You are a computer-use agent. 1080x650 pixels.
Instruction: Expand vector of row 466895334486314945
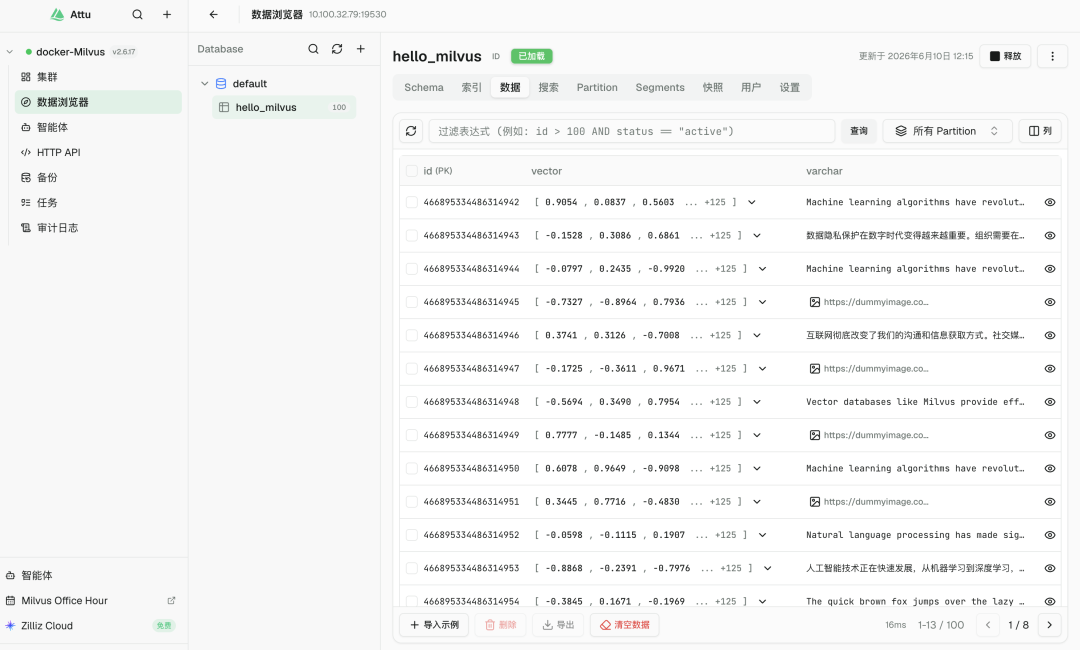pos(762,302)
